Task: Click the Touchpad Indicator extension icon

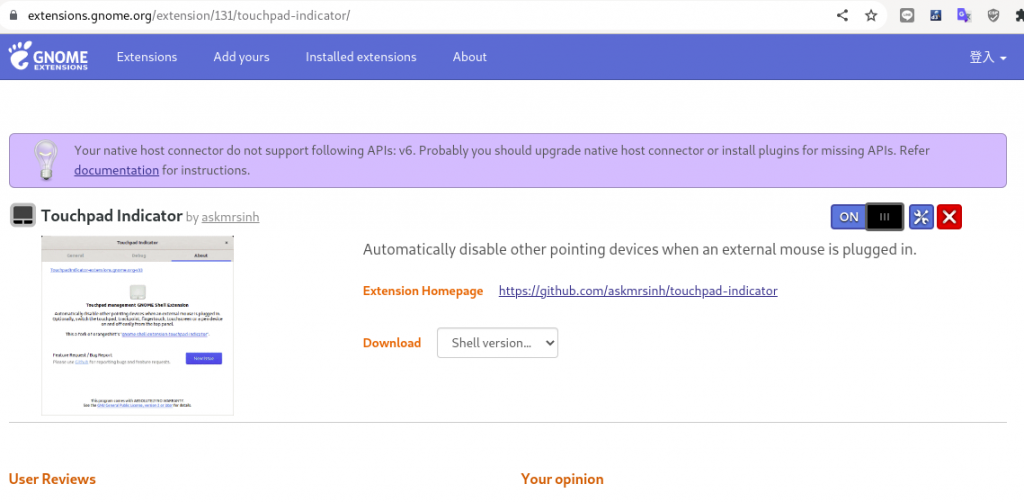Action: [23, 215]
